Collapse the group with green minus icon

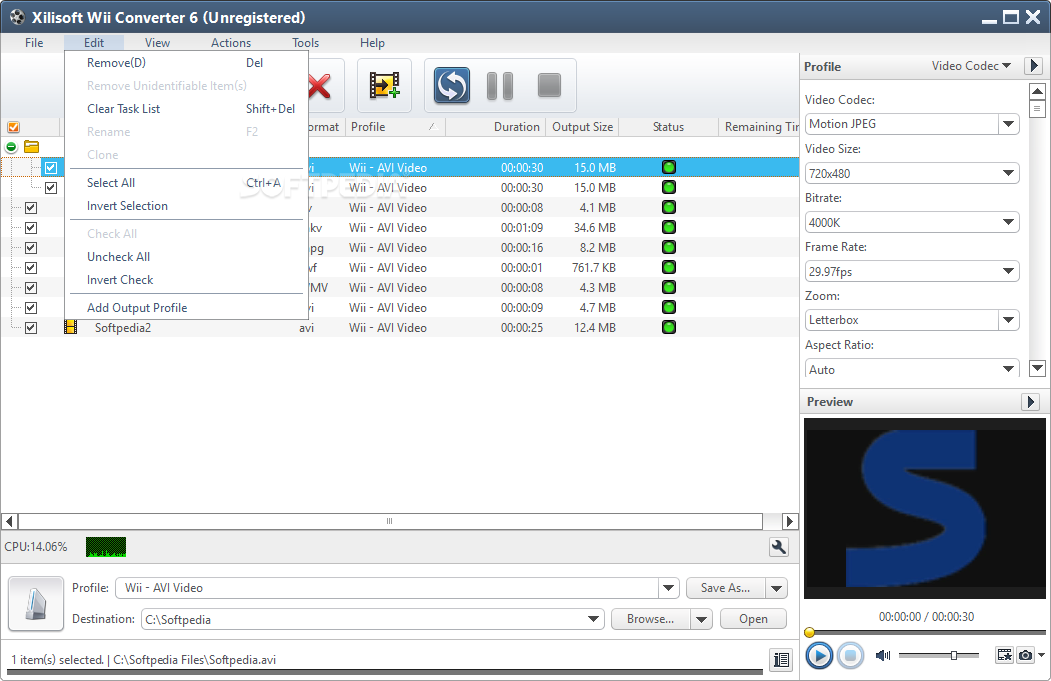(11, 147)
